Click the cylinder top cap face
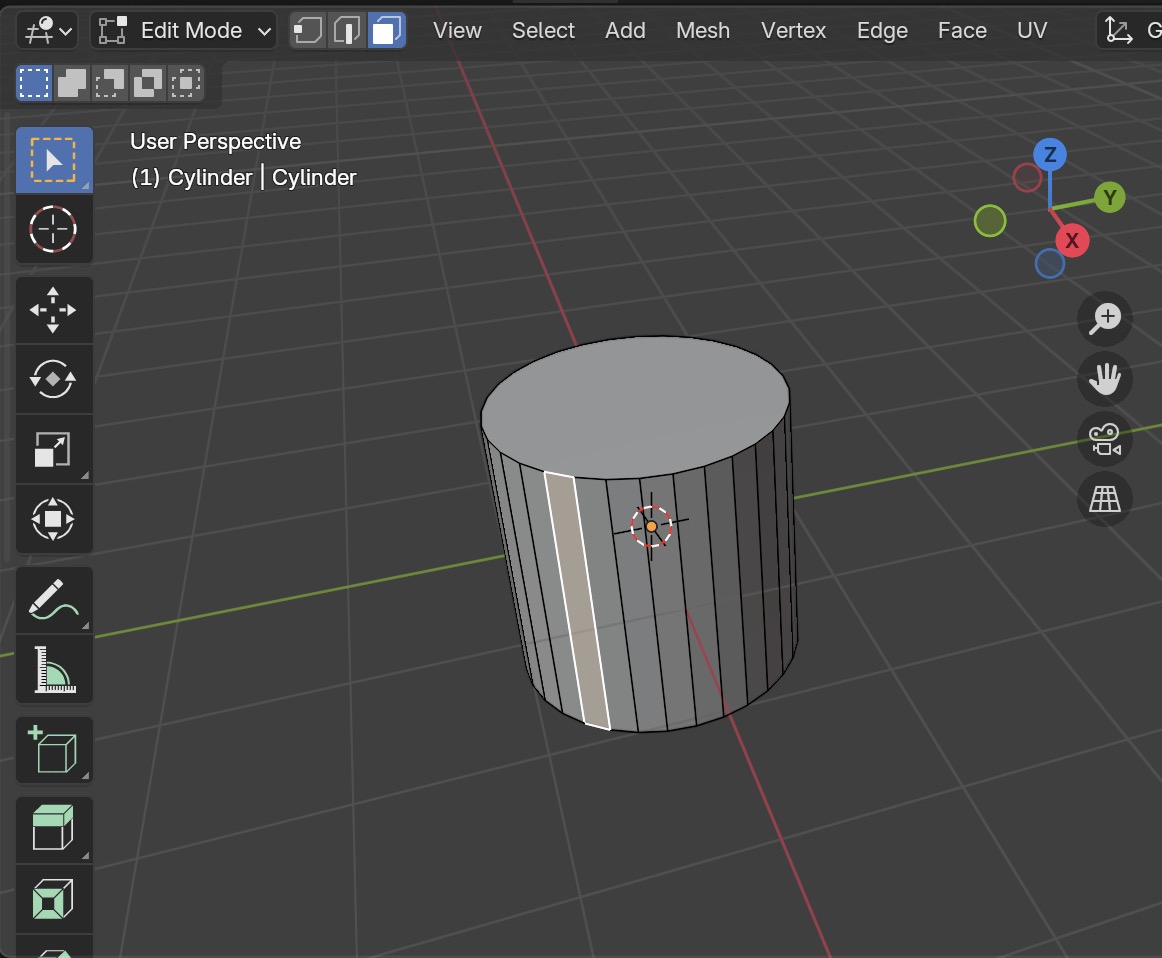 click(635, 406)
